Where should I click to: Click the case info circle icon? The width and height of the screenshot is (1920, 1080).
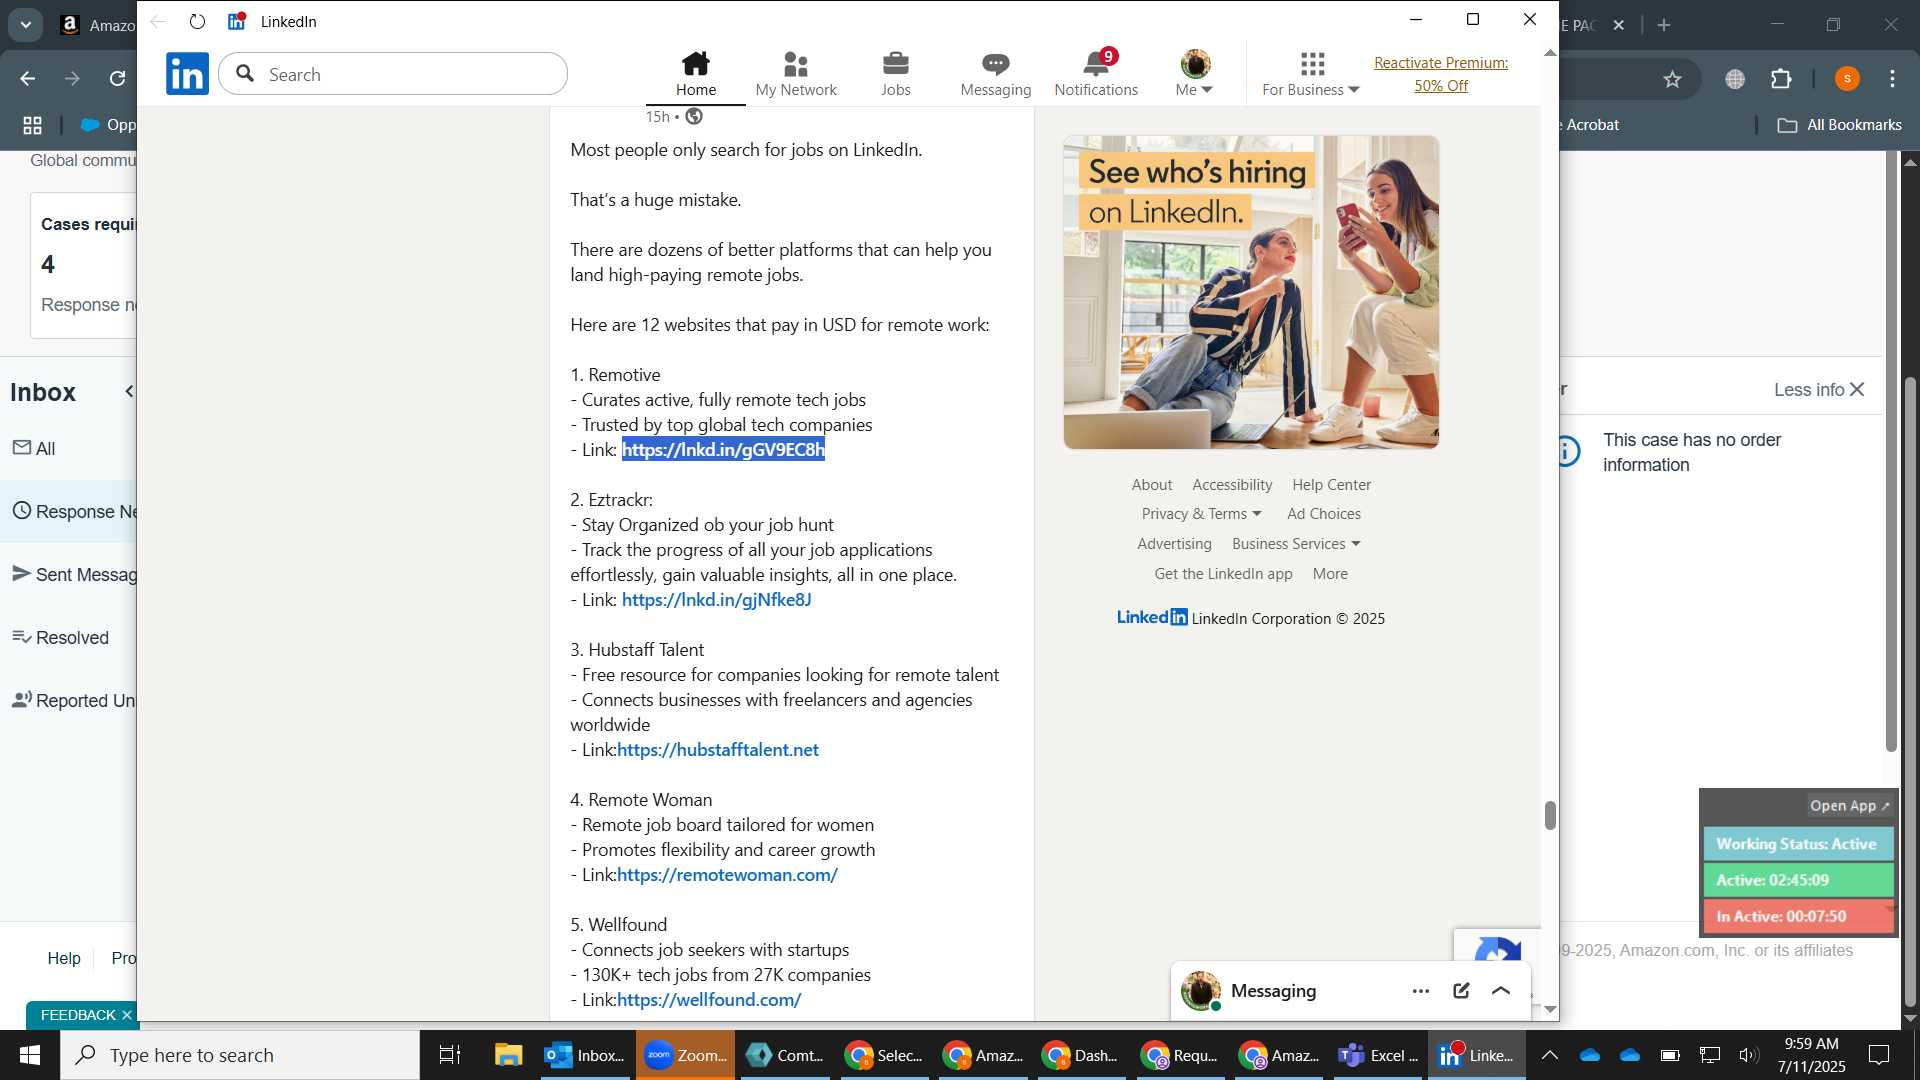(1569, 452)
